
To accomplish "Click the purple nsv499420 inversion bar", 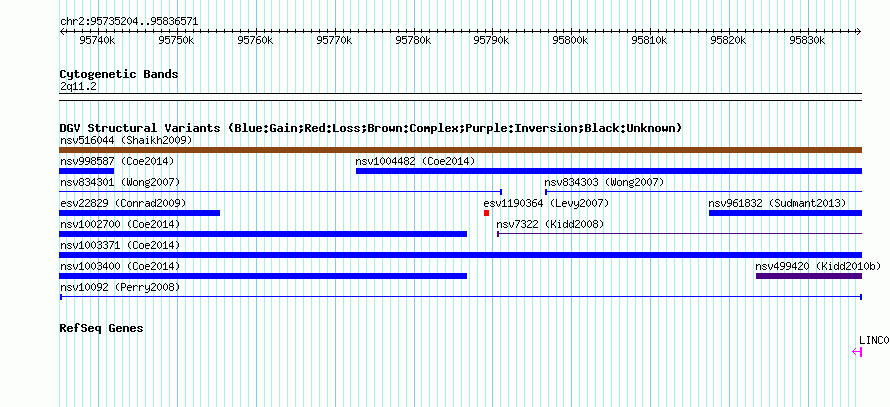I will (x=809, y=276).
